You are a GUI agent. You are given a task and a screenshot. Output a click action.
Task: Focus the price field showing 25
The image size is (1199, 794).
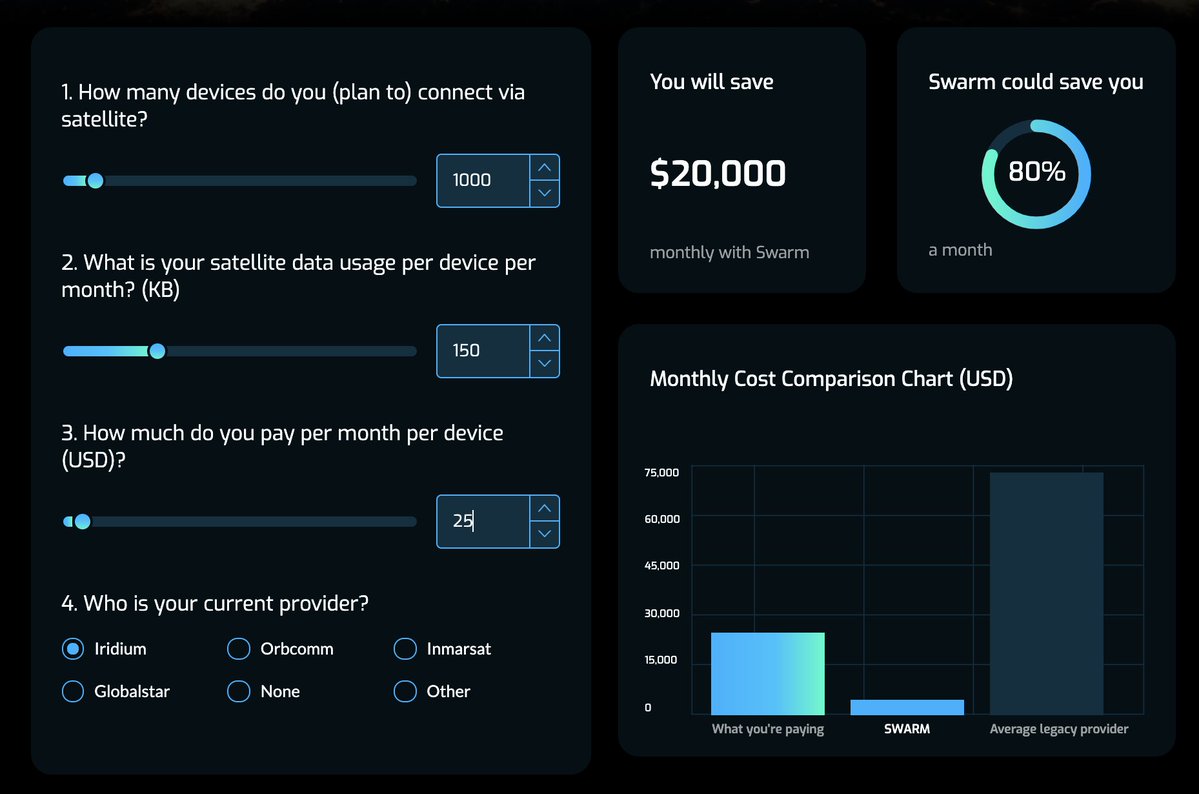click(x=483, y=522)
